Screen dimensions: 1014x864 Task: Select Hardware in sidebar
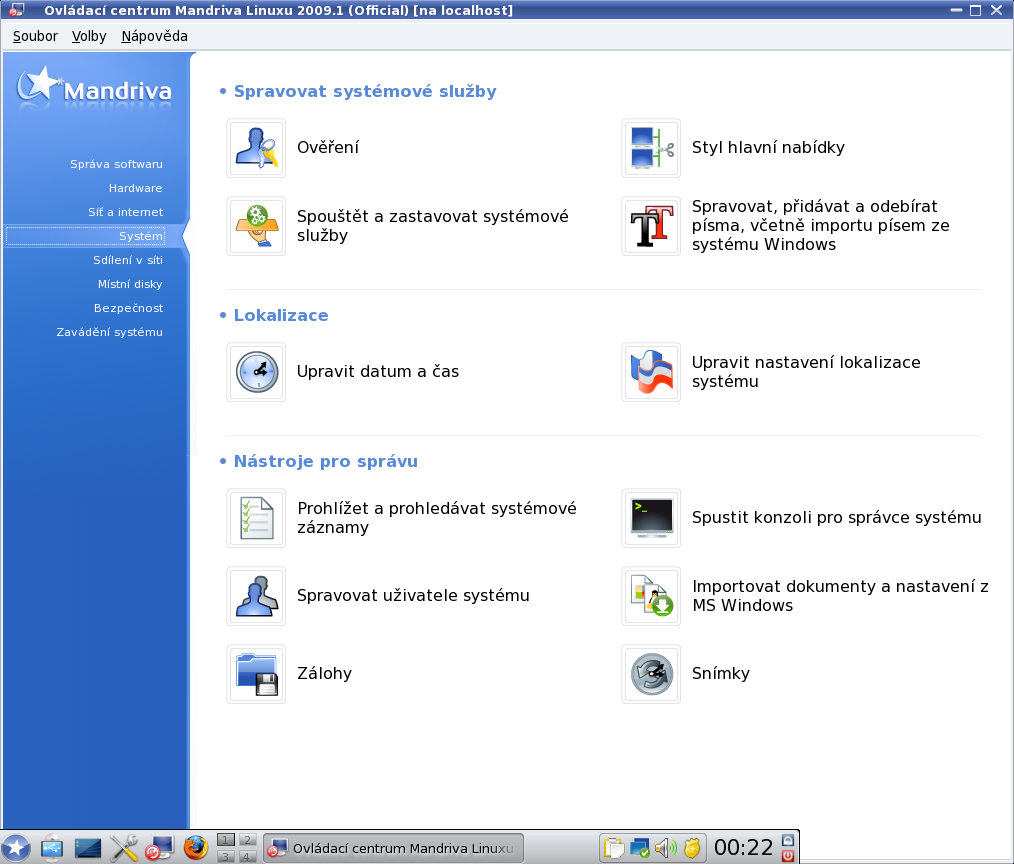135,188
